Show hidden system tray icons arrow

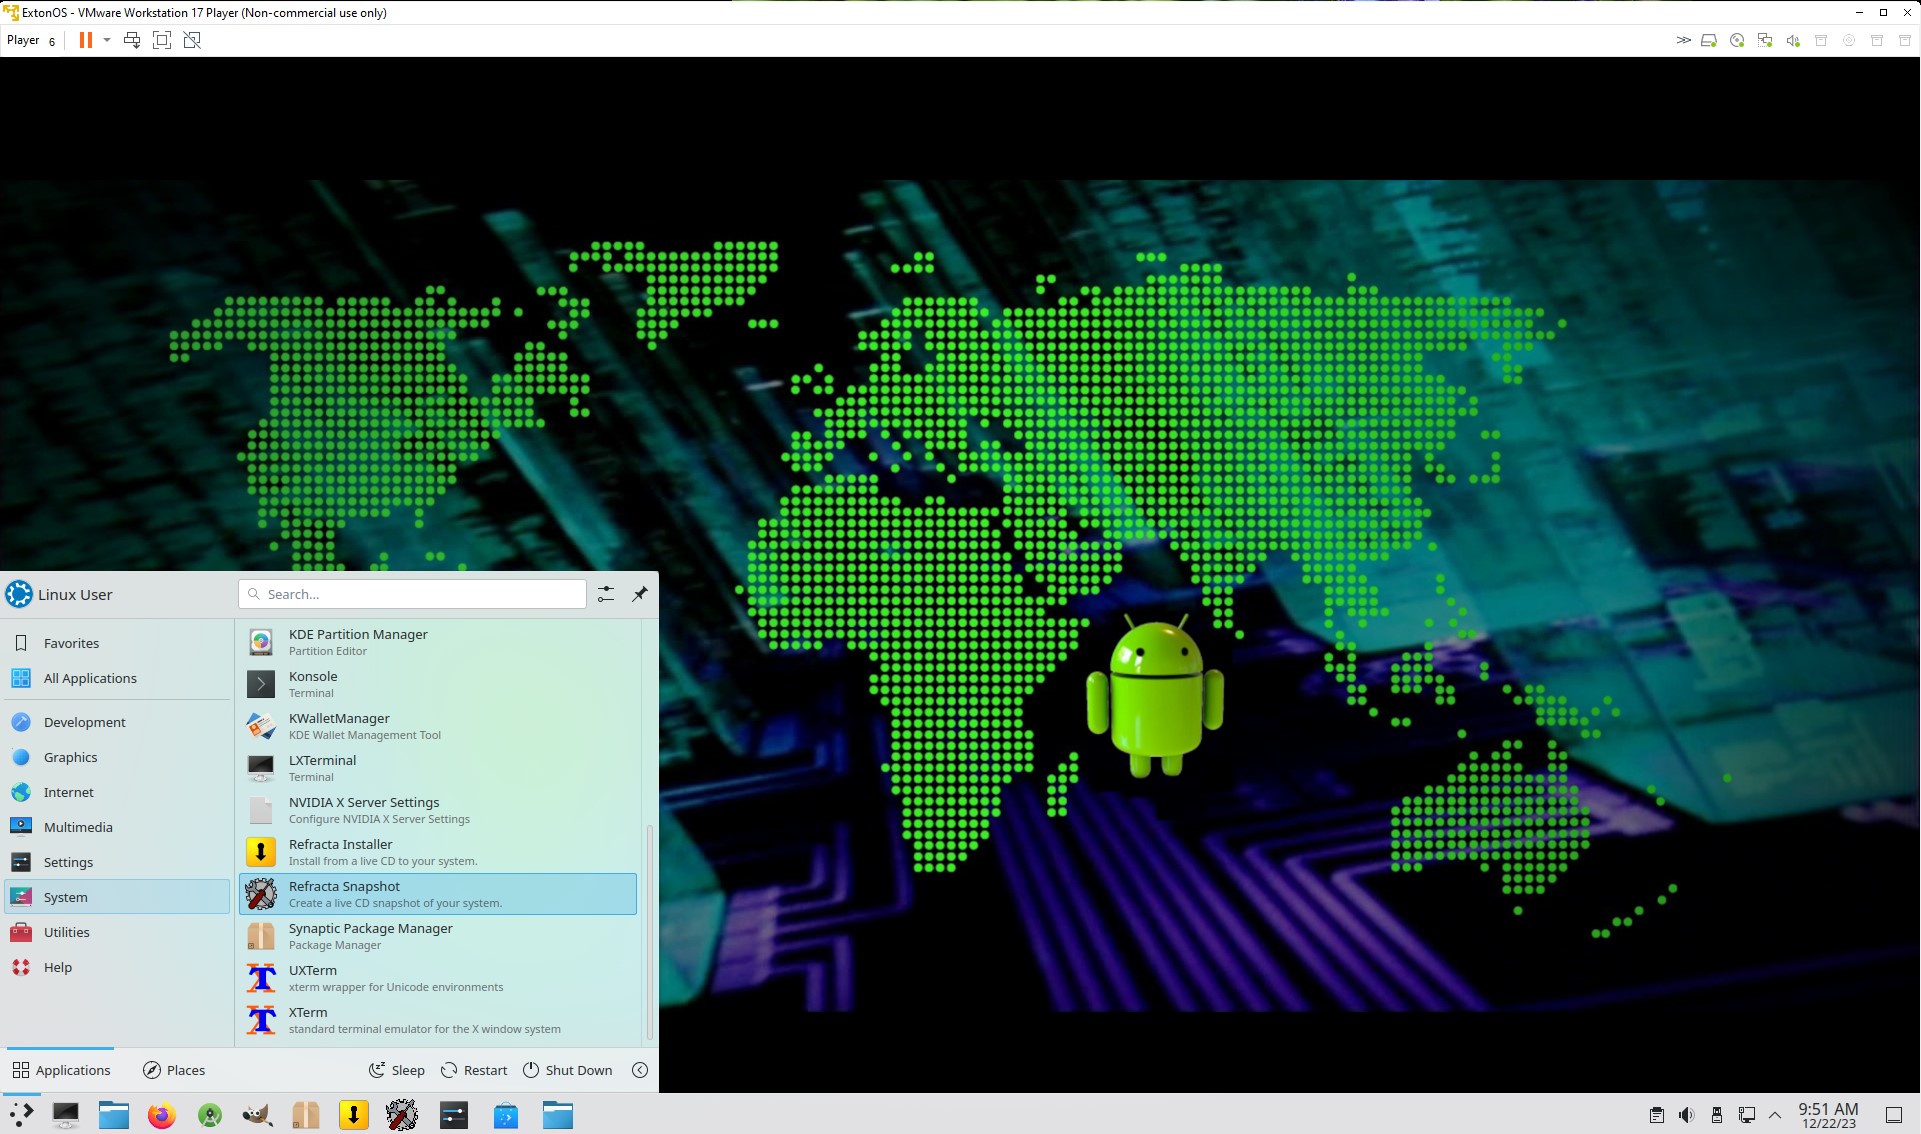(x=1775, y=1115)
